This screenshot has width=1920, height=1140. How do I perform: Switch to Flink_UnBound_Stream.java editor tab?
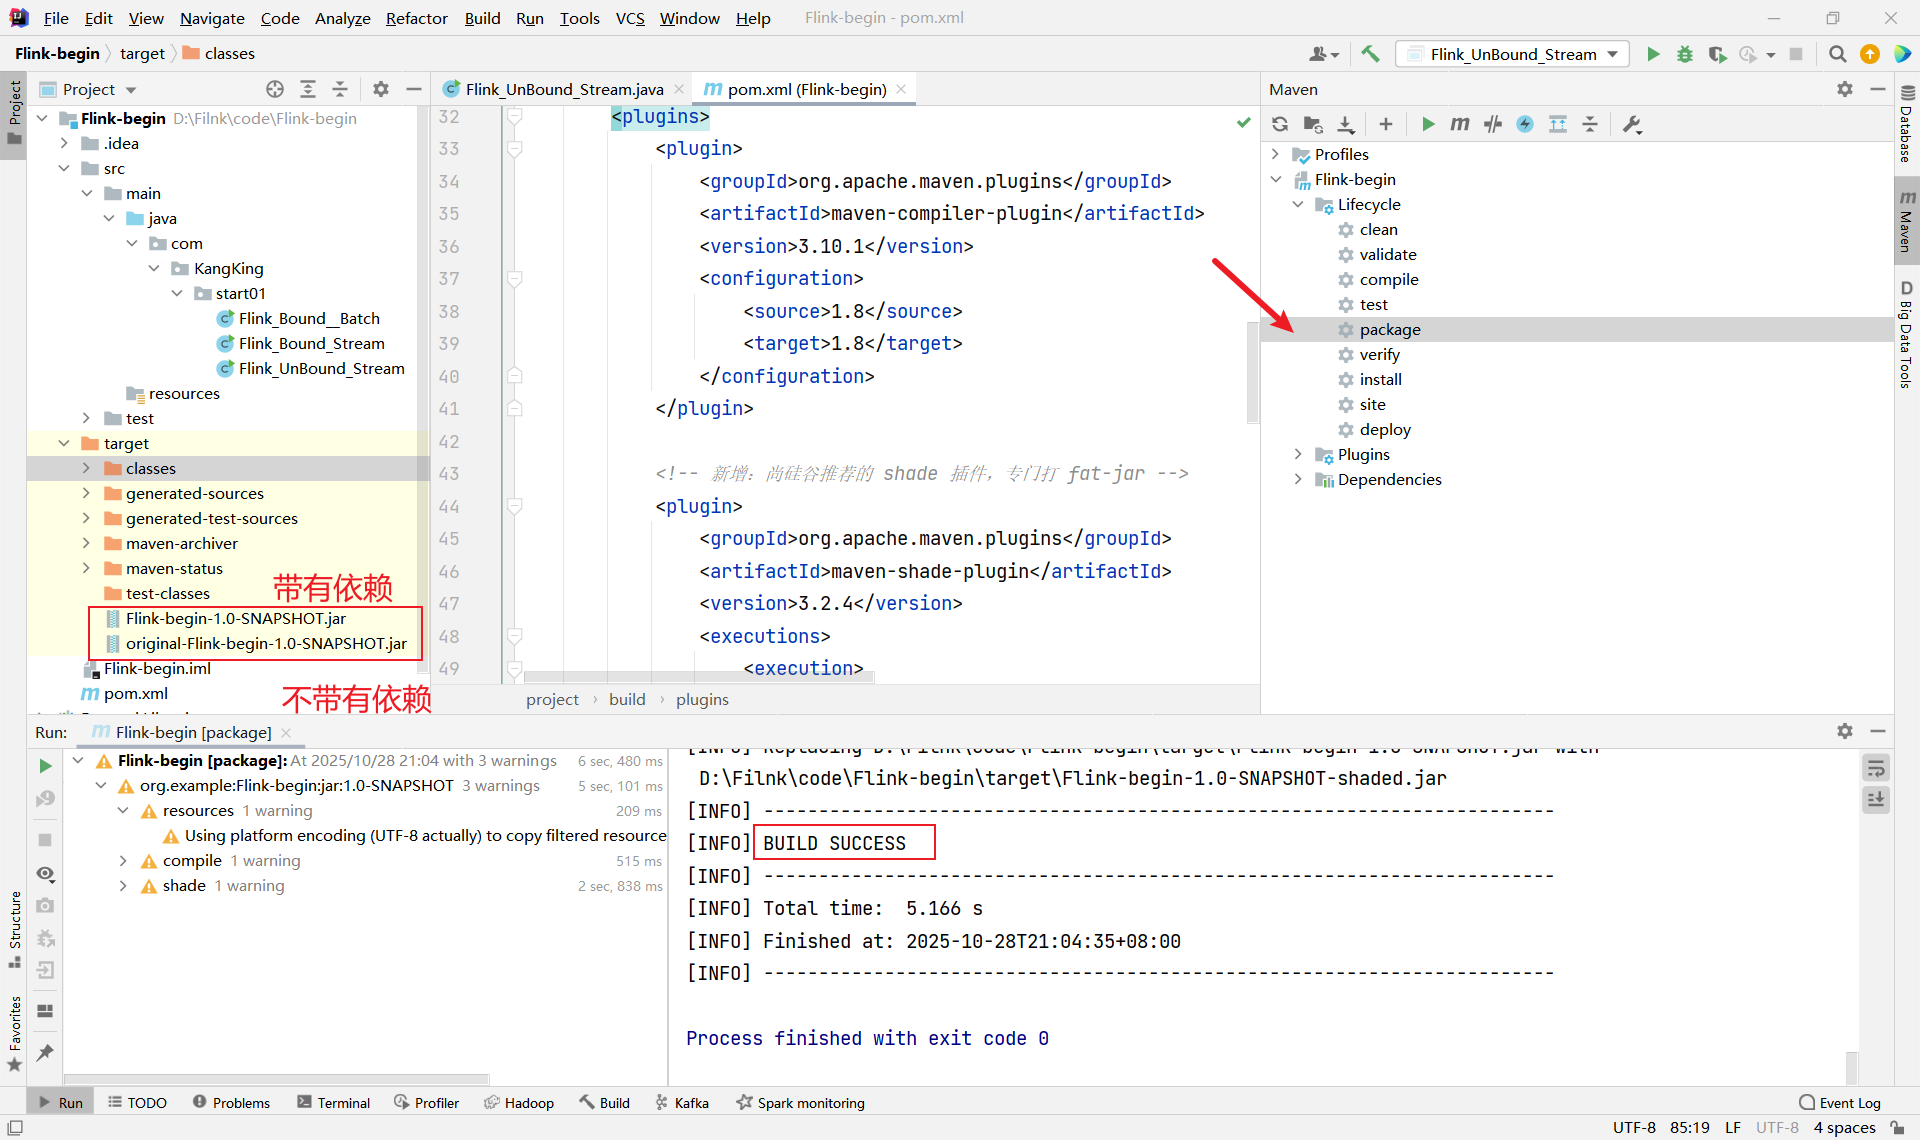point(563,89)
